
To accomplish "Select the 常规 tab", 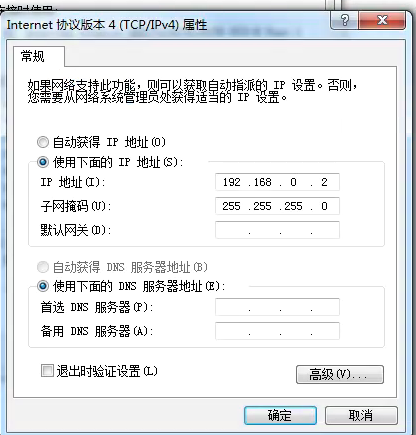I will (x=33, y=56).
